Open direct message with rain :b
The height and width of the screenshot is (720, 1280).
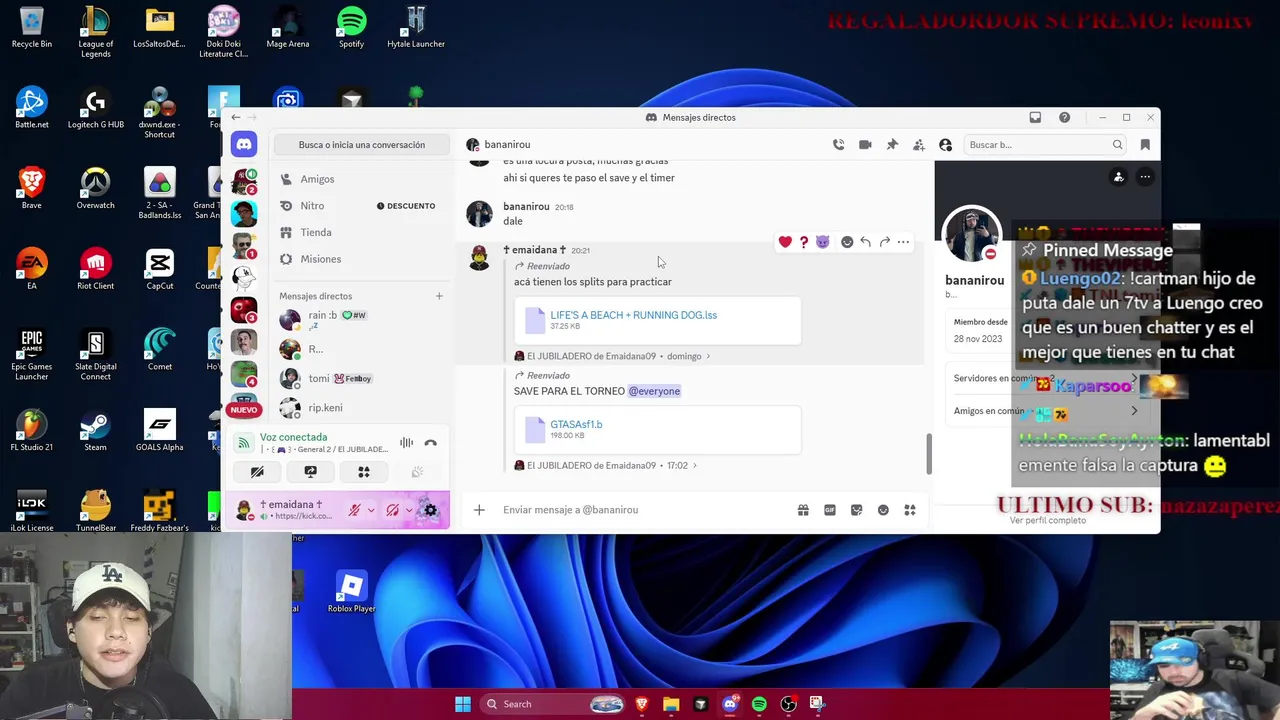[x=361, y=320]
